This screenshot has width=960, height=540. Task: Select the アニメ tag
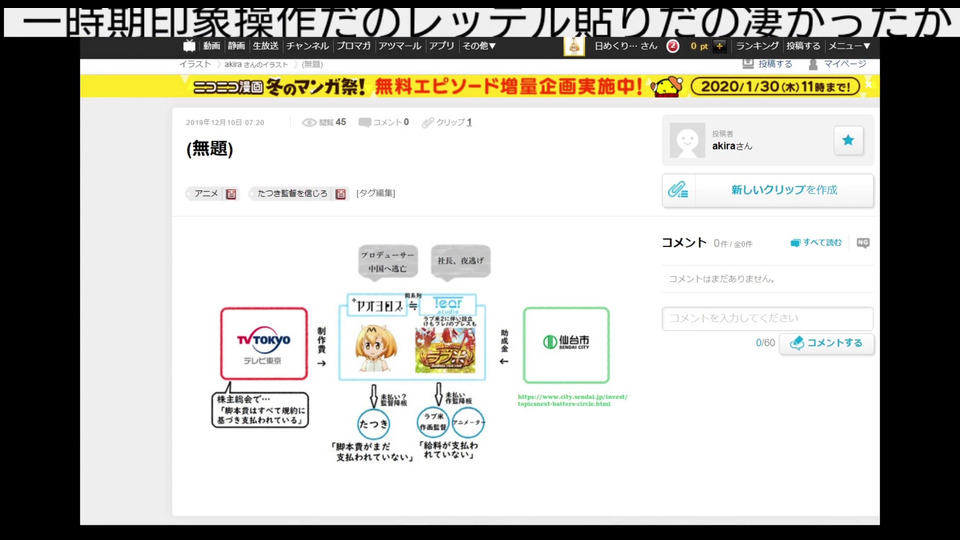tap(206, 193)
